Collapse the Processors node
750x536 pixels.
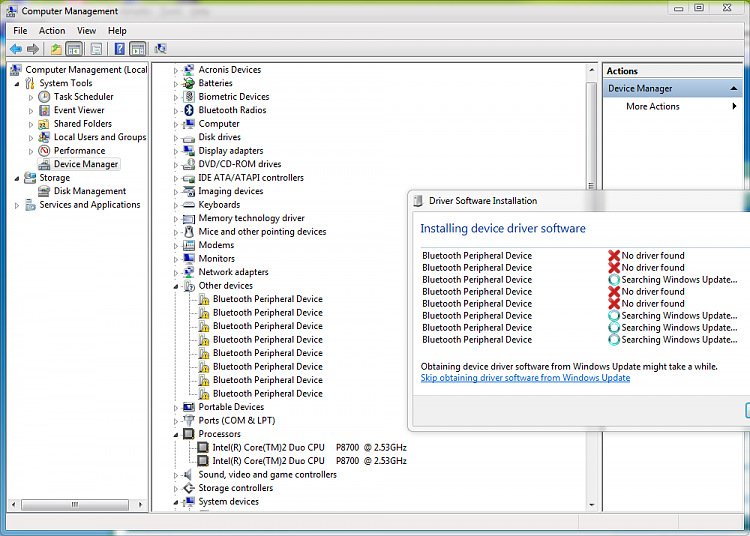click(x=176, y=435)
